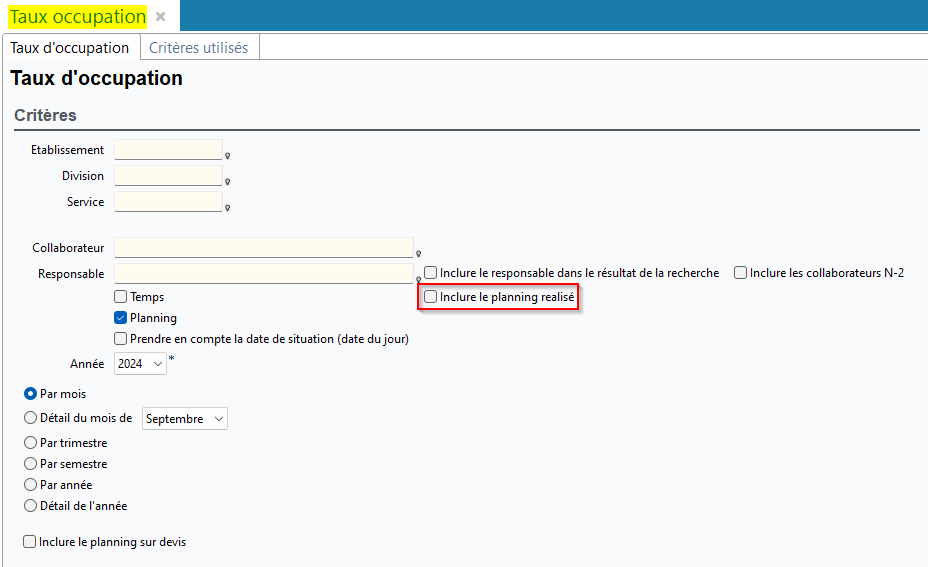Click the Critères section heading
The width and height of the screenshot is (928, 567).
46,115
